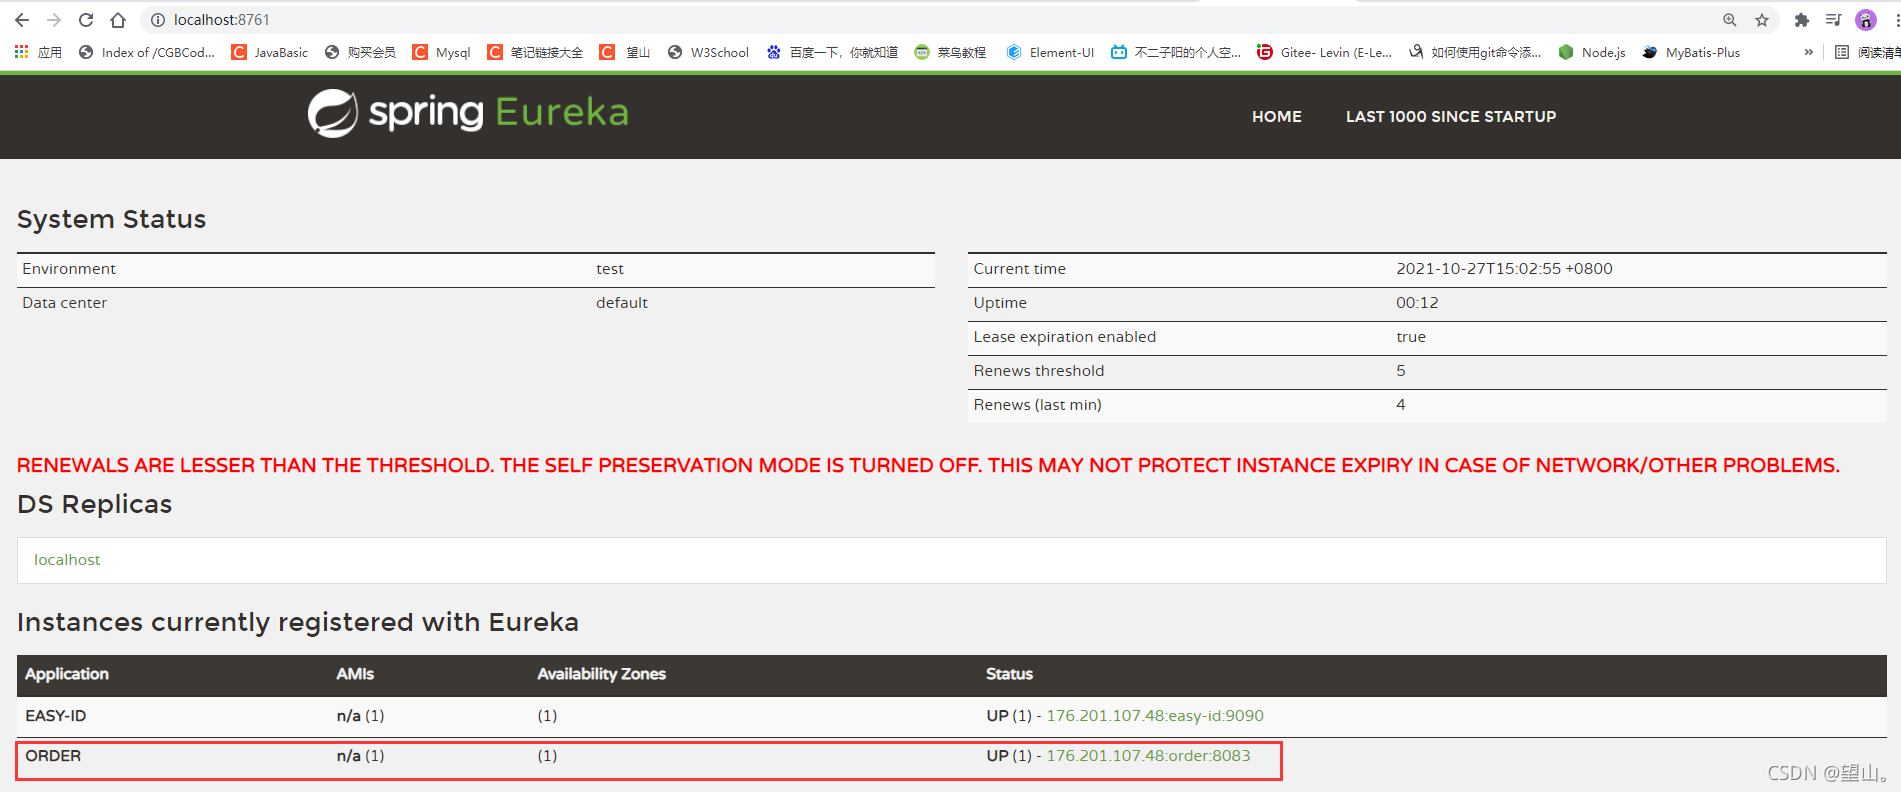The height and width of the screenshot is (792, 1901).
Task: Select the Renews threshold label
Action: tap(1039, 371)
